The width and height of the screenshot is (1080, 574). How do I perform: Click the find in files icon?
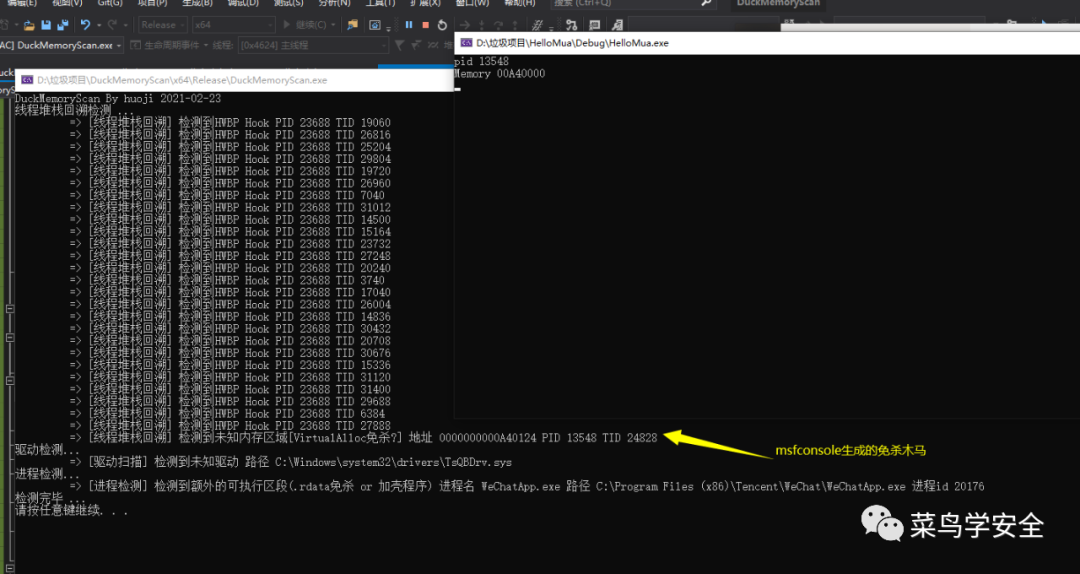pos(353,25)
